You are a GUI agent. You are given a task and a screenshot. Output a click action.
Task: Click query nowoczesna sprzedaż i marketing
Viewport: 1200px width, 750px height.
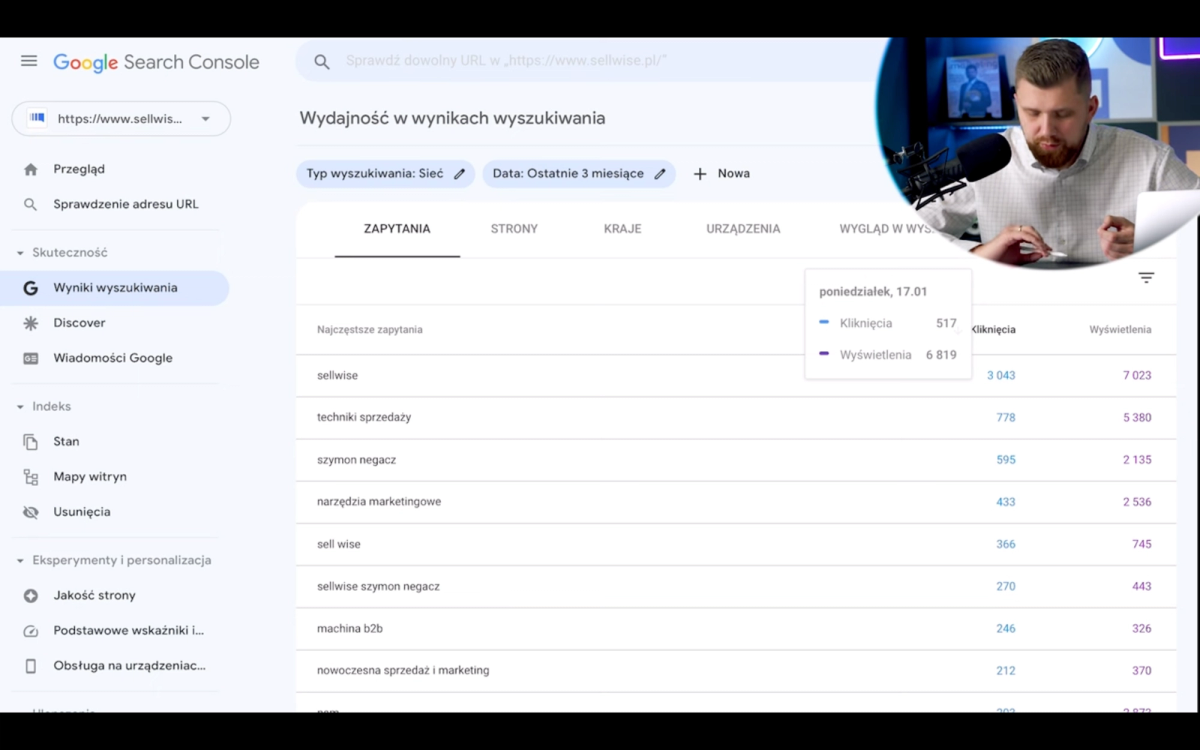(403, 670)
